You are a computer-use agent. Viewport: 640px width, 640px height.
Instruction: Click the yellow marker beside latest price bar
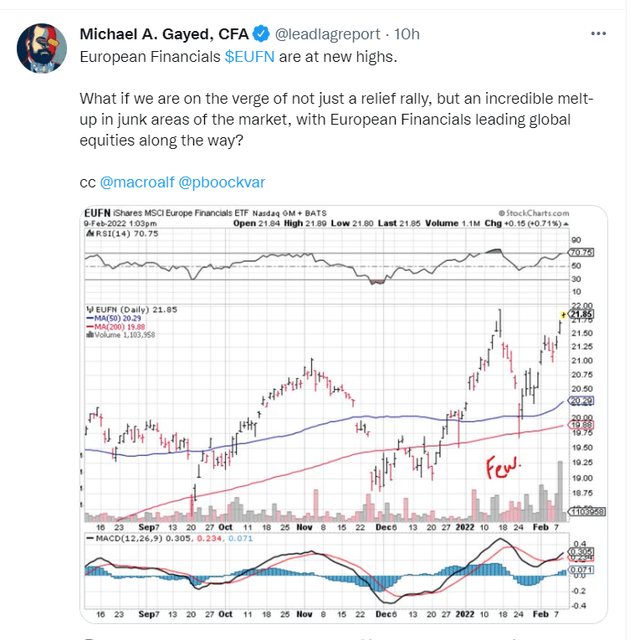(563, 315)
